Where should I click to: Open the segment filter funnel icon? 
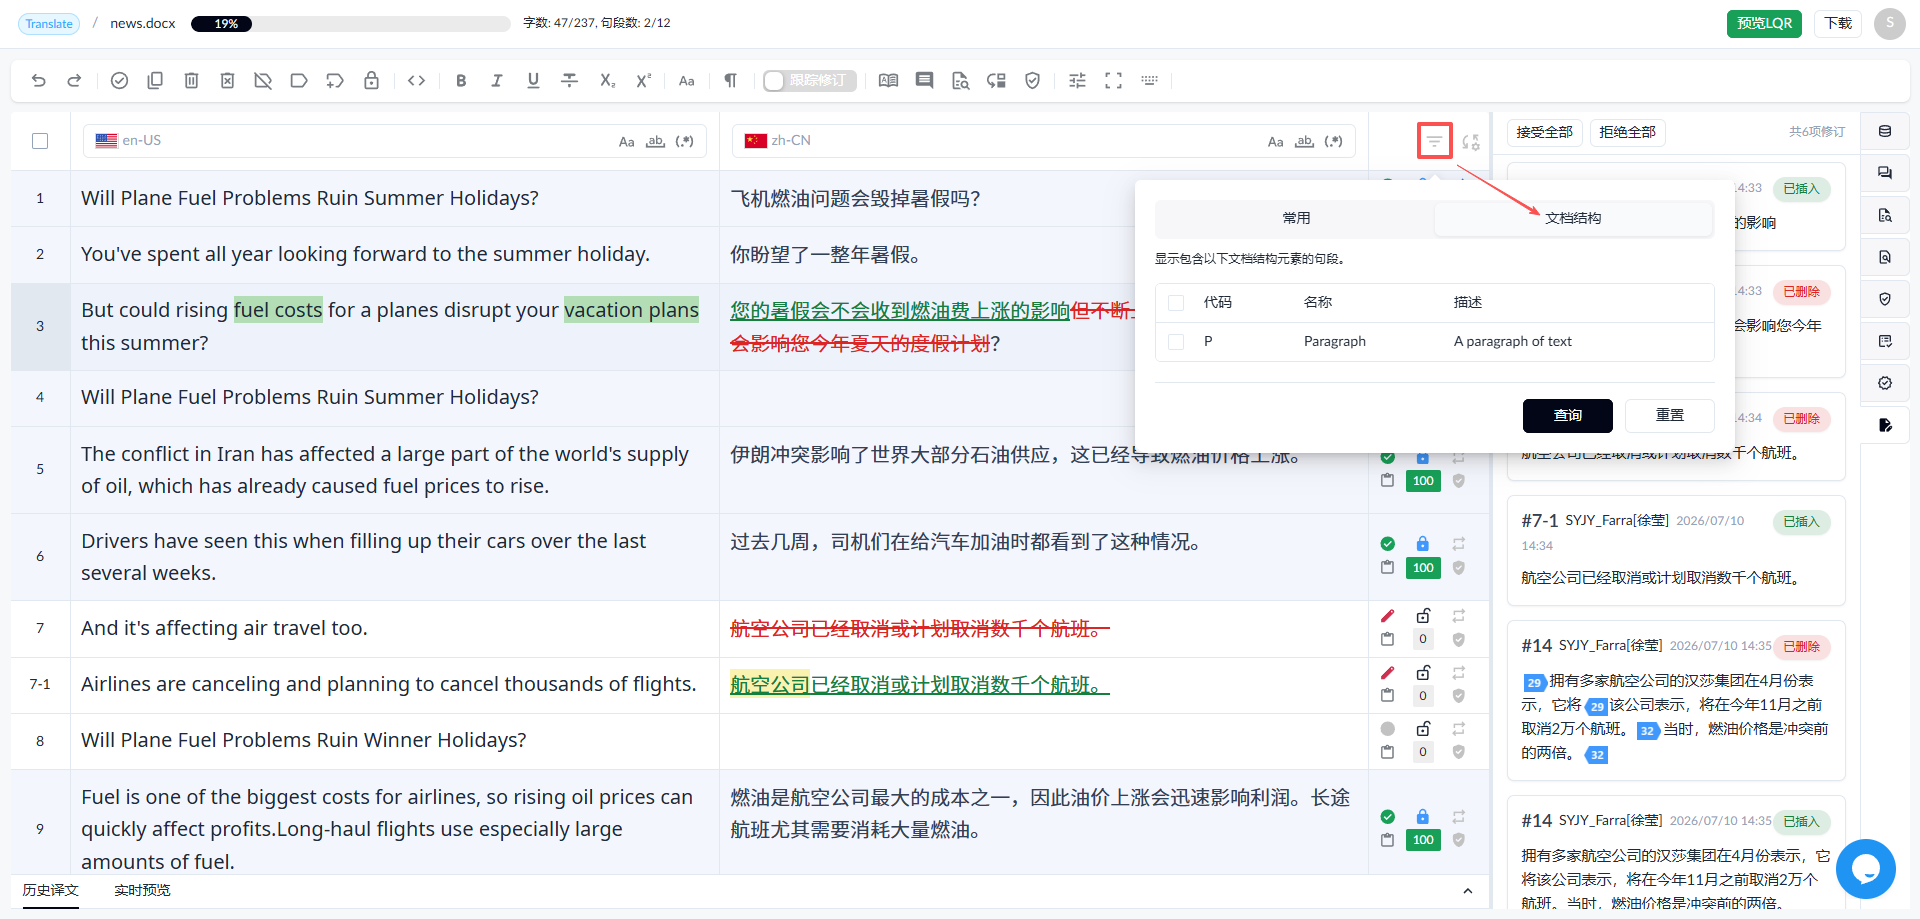point(1434,141)
